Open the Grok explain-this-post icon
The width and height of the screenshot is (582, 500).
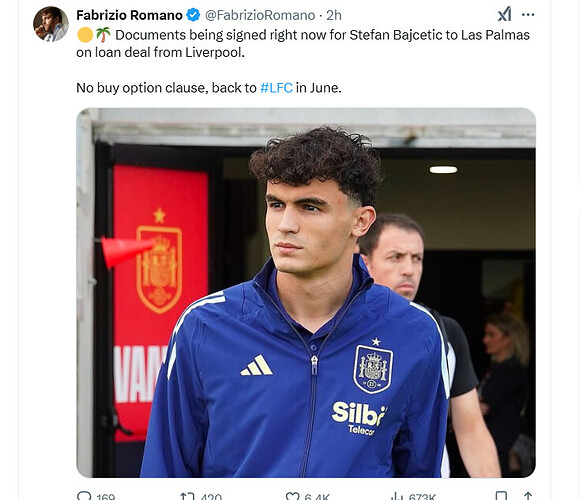(504, 14)
